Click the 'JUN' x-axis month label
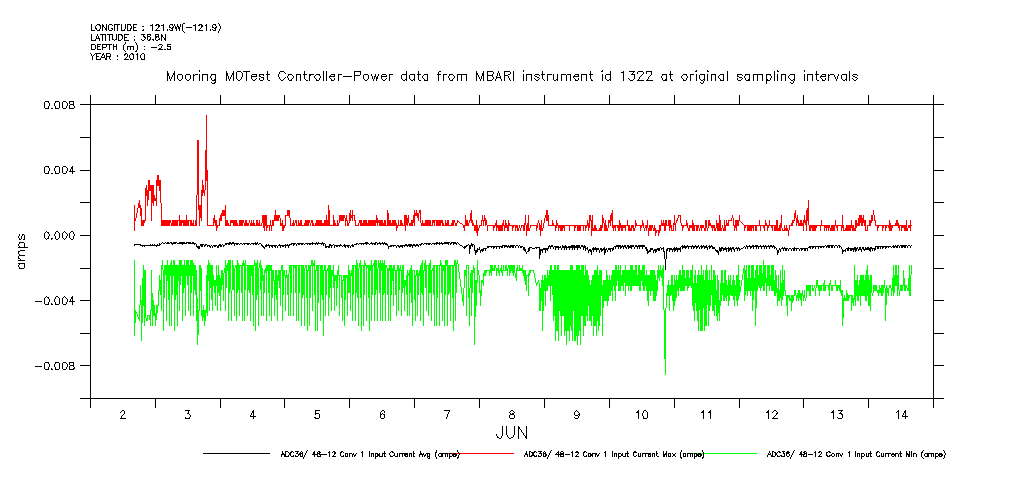The image size is (1009, 504). (511, 433)
